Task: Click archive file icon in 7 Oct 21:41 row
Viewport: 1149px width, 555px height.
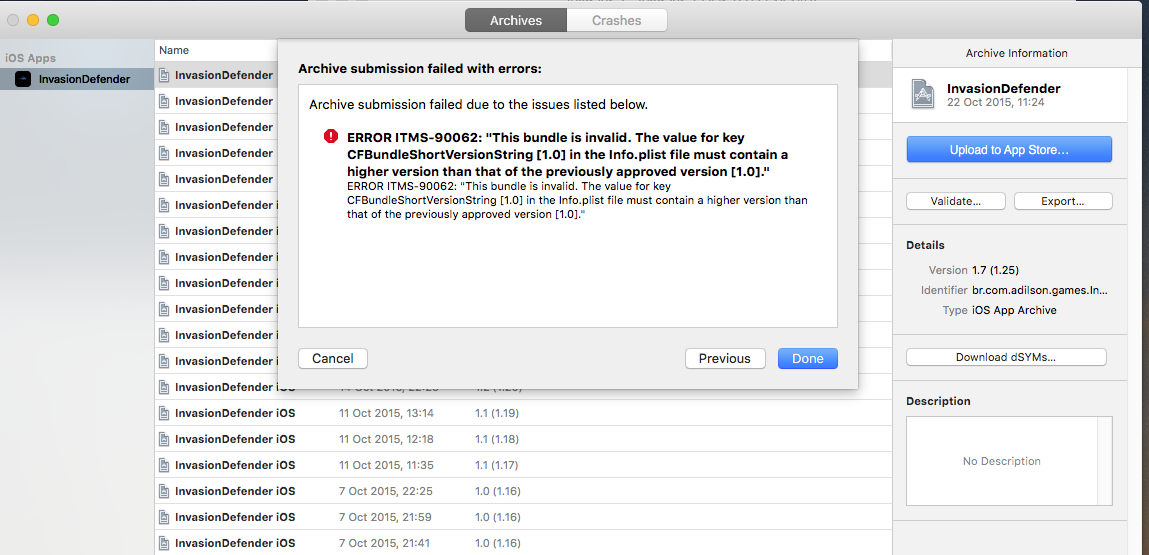Action: click(164, 543)
